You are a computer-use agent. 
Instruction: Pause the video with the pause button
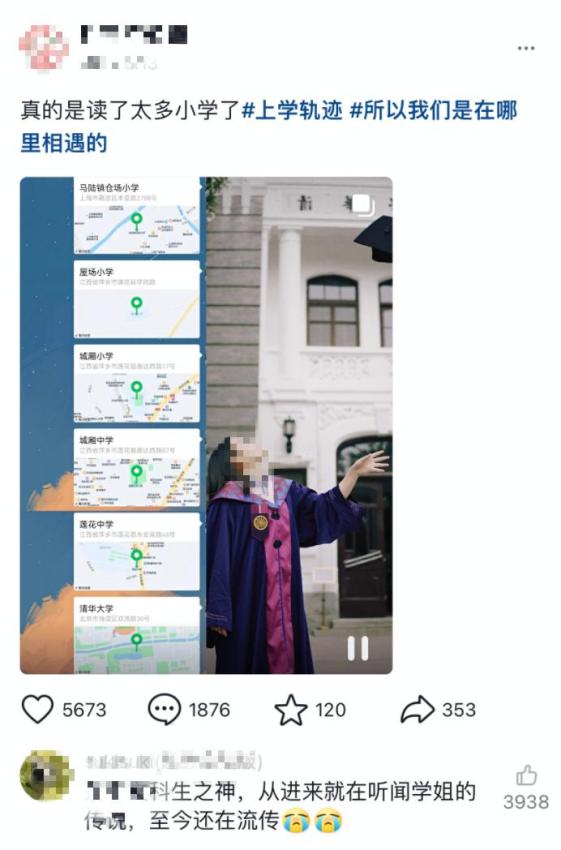point(358,648)
